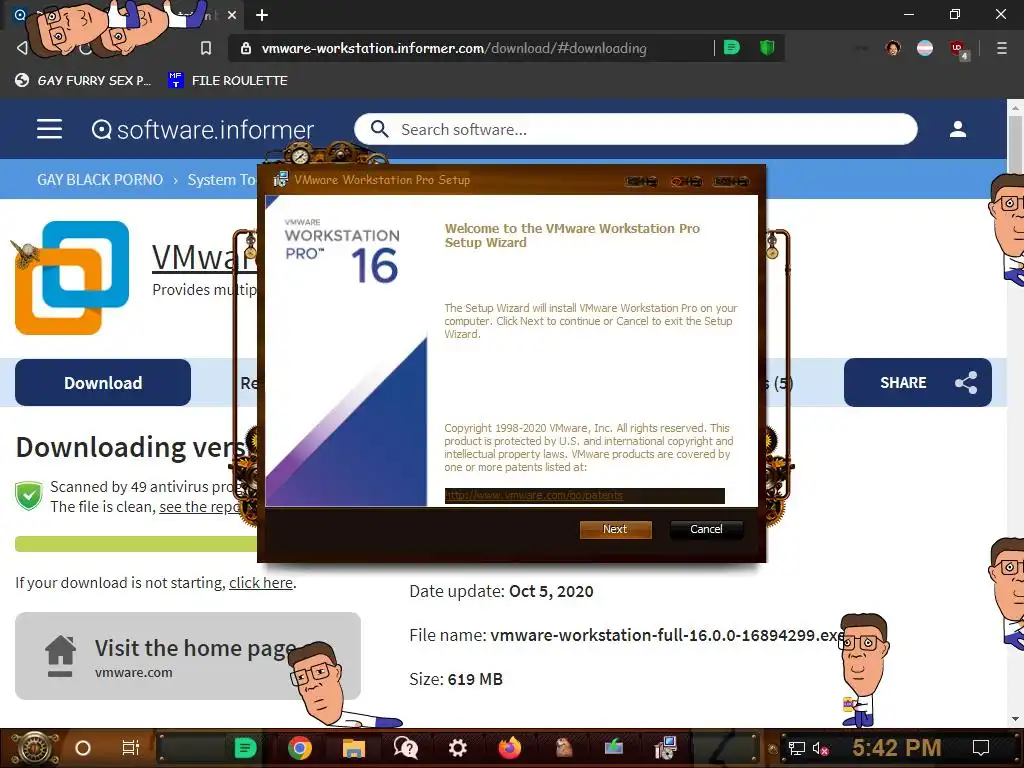This screenshot has width=1024, height=768.
Task: Open the avatar extension icon in the browser toolbar
Action: [x=893, y=48]
